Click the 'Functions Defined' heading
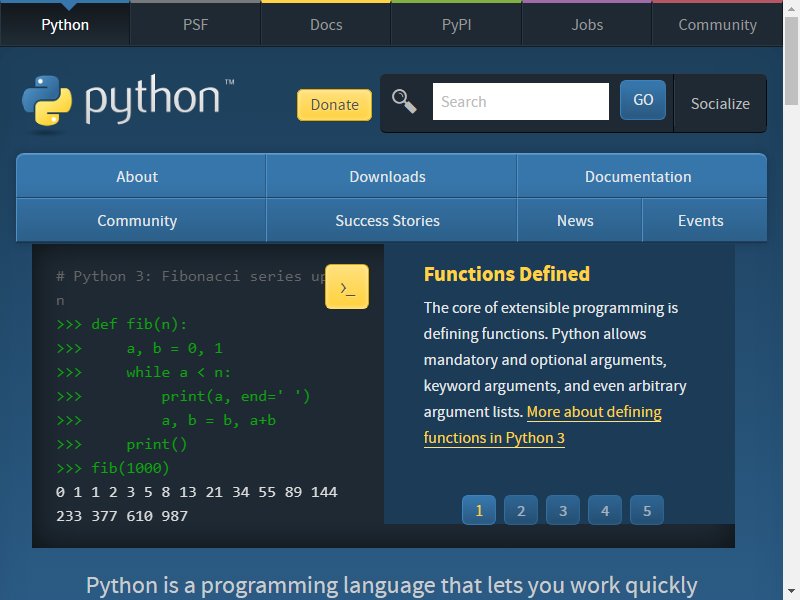800x600 pixels. click(x=507, y=274)
